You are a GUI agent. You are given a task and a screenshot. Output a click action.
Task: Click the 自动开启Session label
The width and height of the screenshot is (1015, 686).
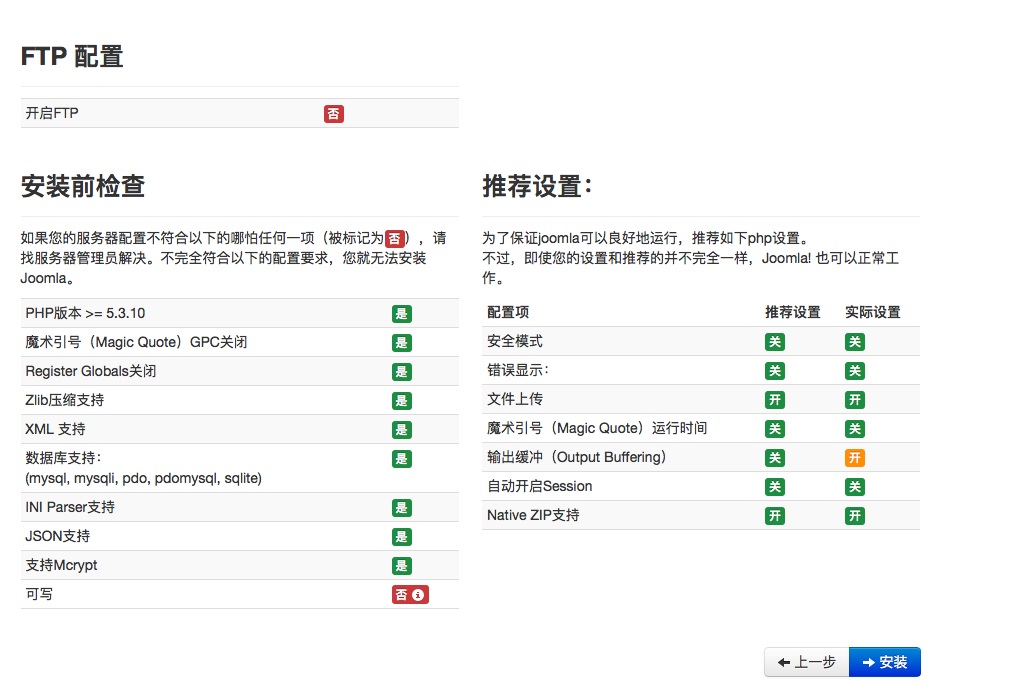[540, 487]
